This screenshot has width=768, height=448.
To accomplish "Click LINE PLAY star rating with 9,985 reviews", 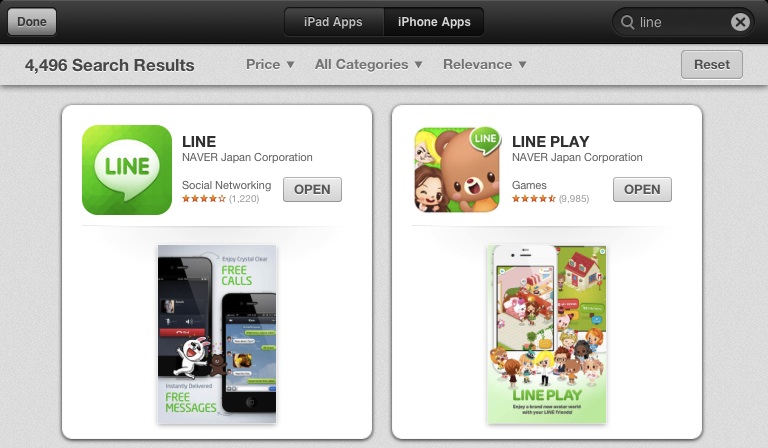I will coord(551,199).
